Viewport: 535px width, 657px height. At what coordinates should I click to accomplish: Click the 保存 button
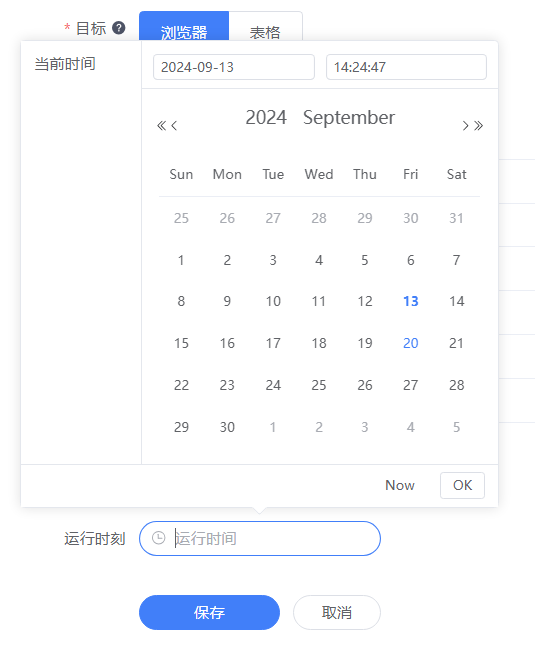pyautogui.click(x=209, y=612)
